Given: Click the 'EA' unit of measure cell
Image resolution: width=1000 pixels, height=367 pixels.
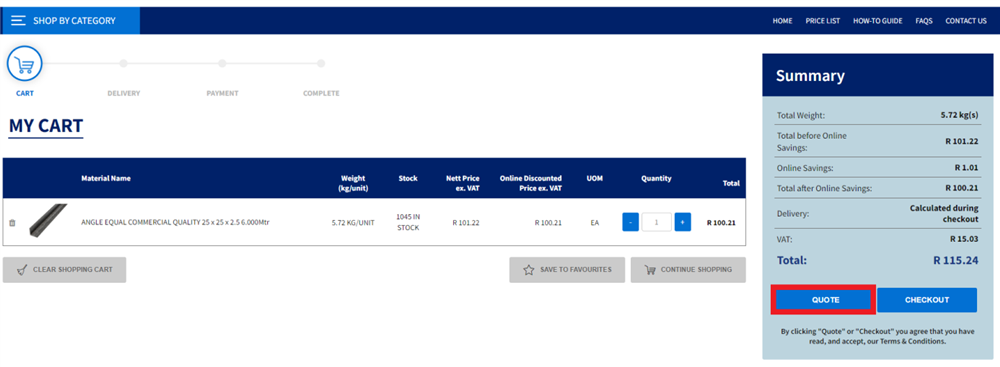Looking at the screenshot, I should [x=594, y=223].
